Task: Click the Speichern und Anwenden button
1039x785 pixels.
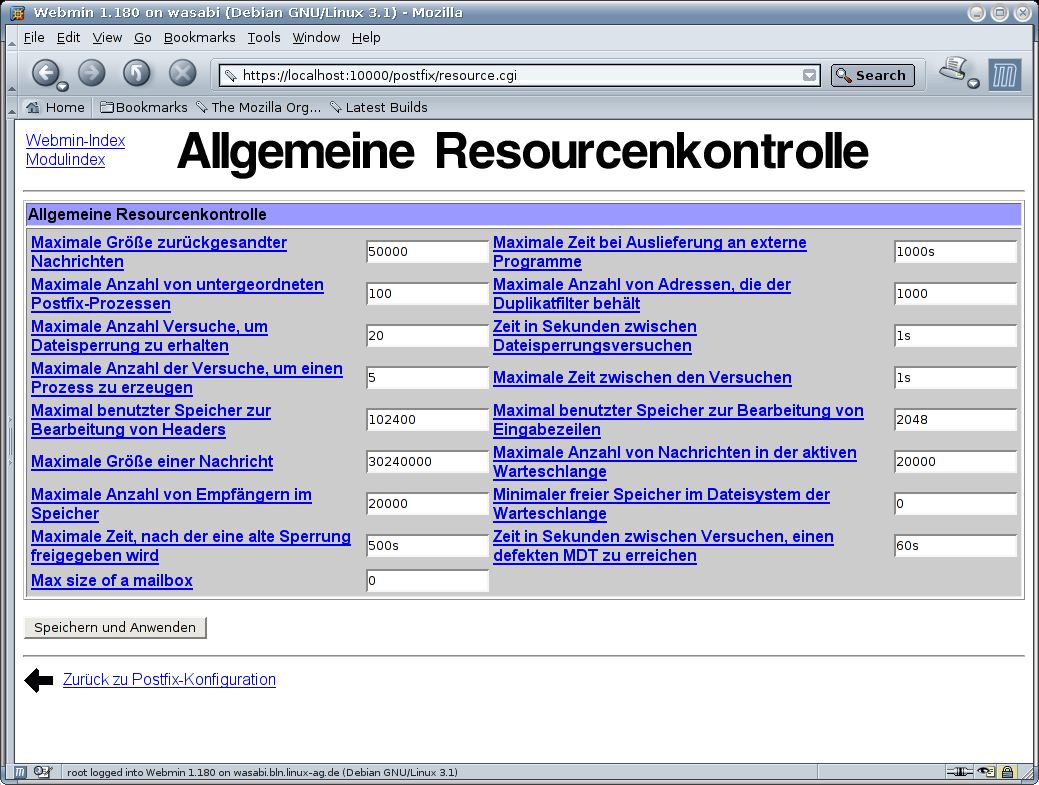Action: (115, 627)
